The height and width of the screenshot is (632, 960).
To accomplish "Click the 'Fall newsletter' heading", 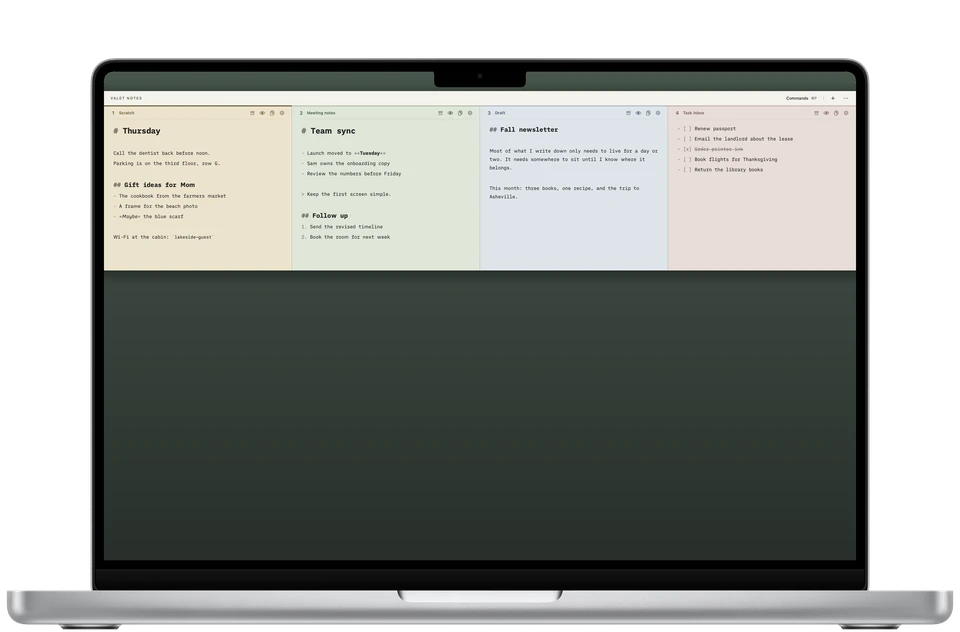I will (523, 130).
